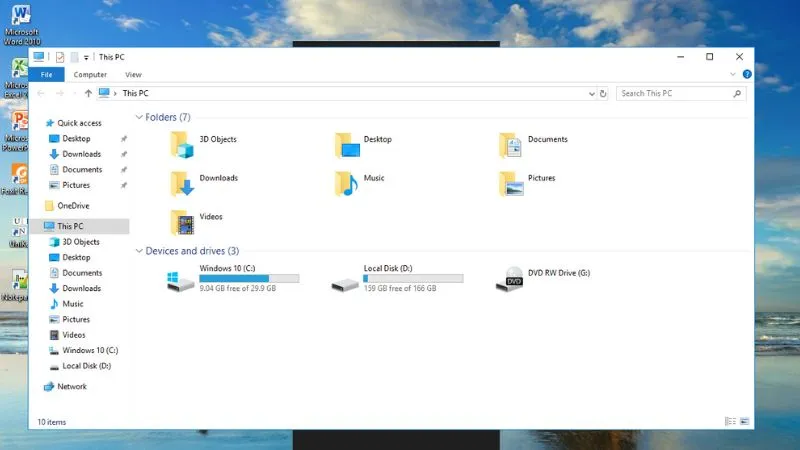Click Windows 10 (C:) storage usage bar
Image resolution: width=800 pixels, height=450 pixels.
point(249,279)
